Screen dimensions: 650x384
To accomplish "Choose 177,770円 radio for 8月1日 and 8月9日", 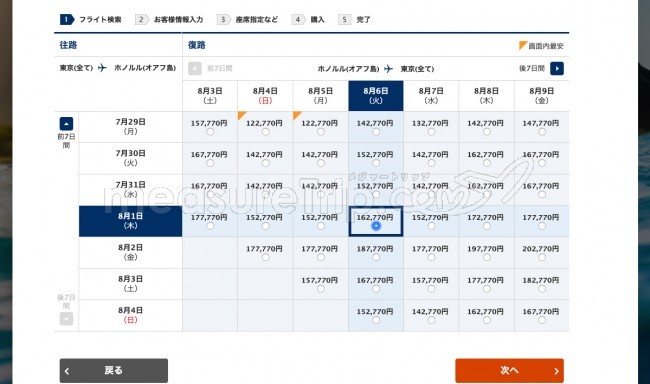I will point(542,226).
